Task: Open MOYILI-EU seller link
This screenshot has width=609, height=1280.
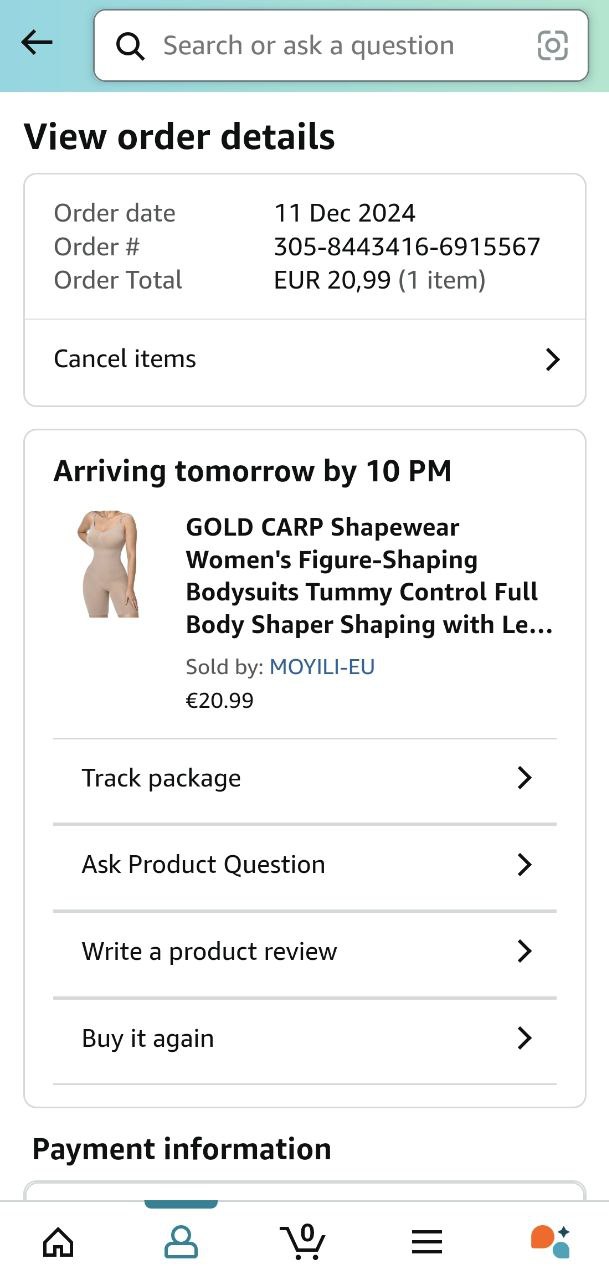Action: point(322,667)
